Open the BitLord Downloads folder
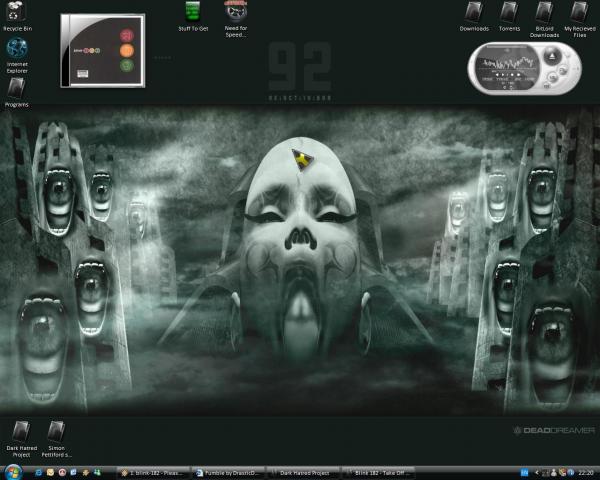 (x=544, y=19)
